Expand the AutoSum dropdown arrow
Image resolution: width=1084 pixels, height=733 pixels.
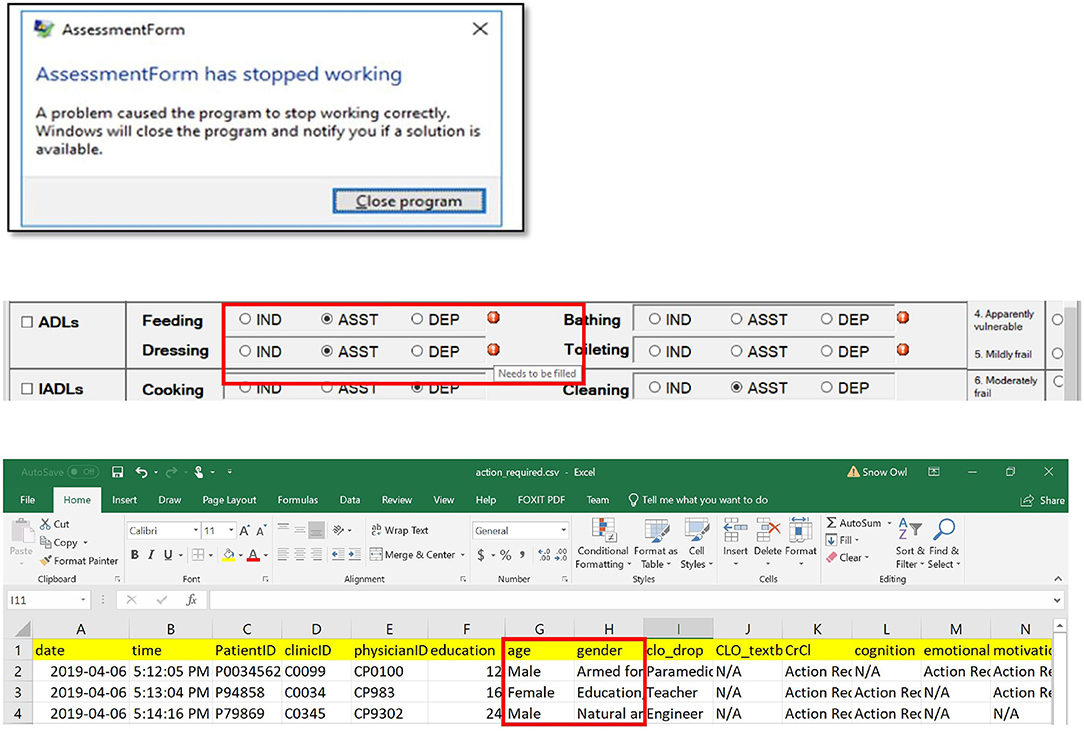(889, 523)
